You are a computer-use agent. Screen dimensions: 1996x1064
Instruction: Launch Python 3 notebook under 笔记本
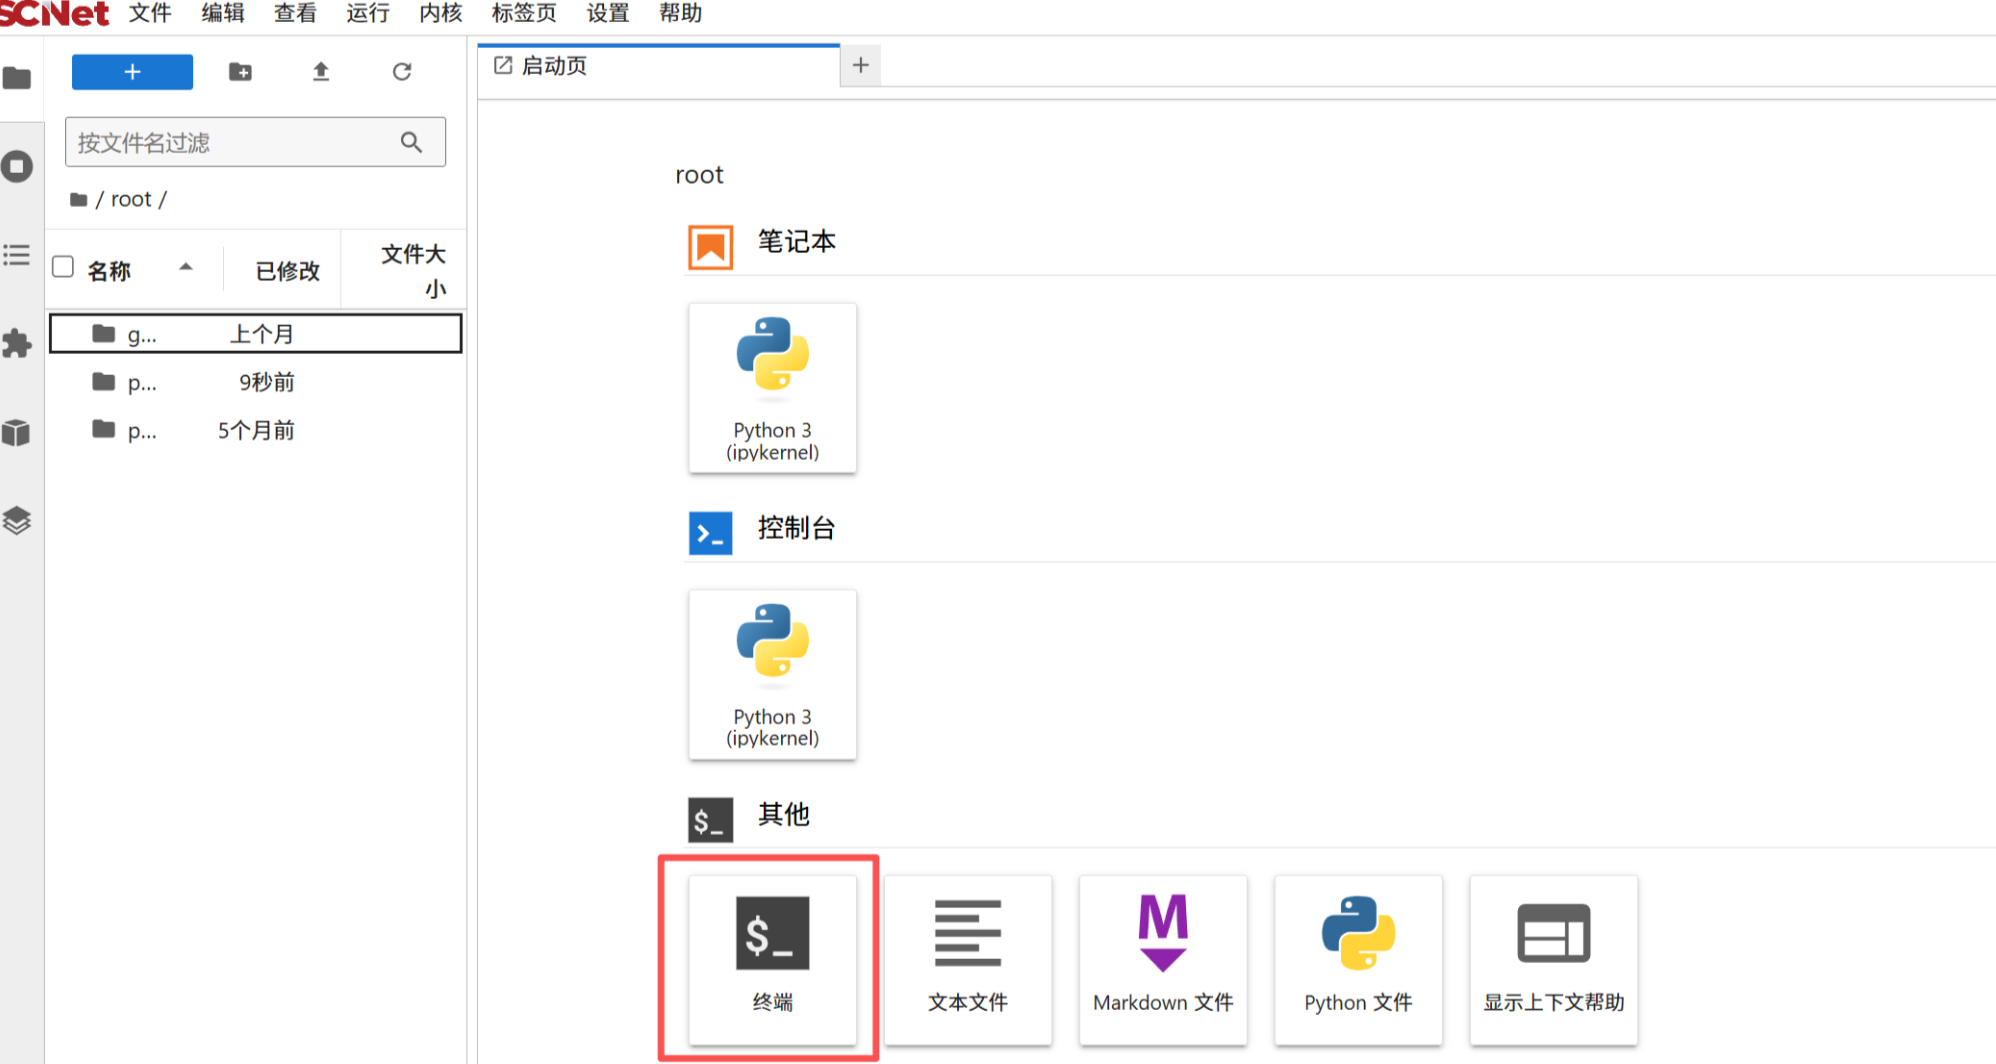tap(772, 388)
